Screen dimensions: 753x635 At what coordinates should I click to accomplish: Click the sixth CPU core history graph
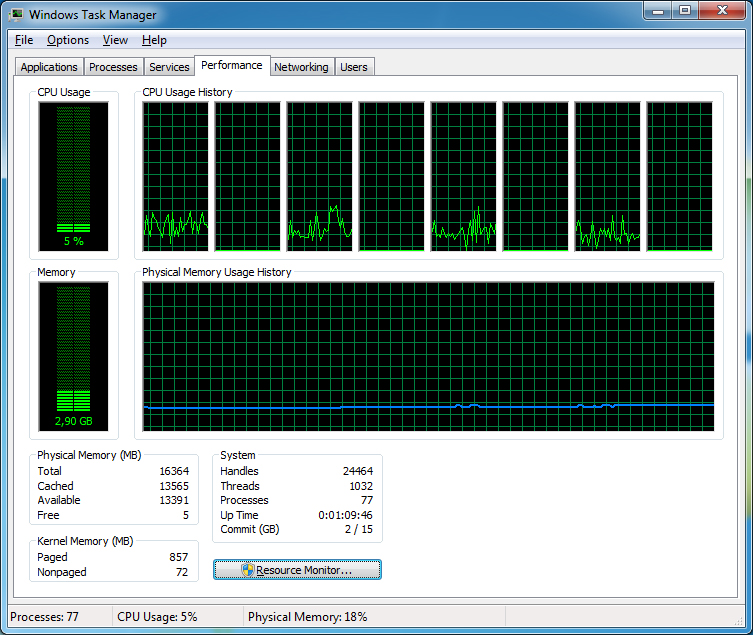(536, 176)
